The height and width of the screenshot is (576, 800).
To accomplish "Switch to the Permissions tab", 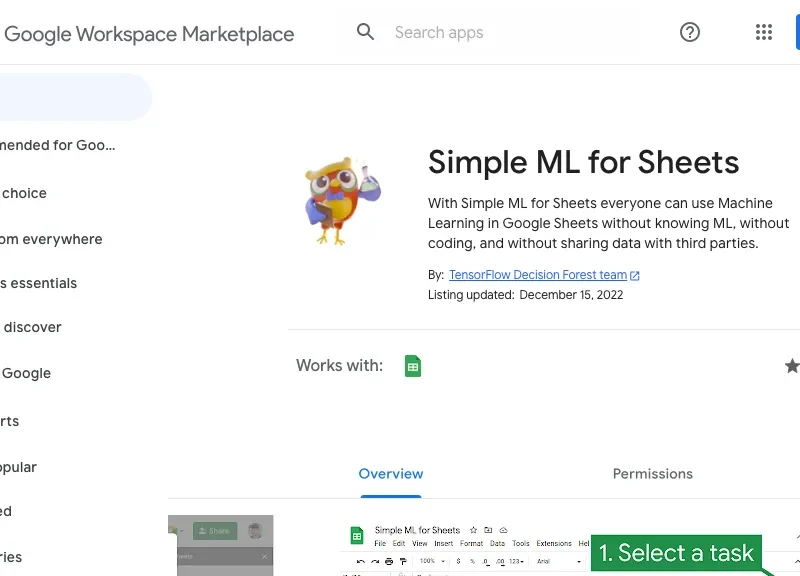I will click(652, 474).
